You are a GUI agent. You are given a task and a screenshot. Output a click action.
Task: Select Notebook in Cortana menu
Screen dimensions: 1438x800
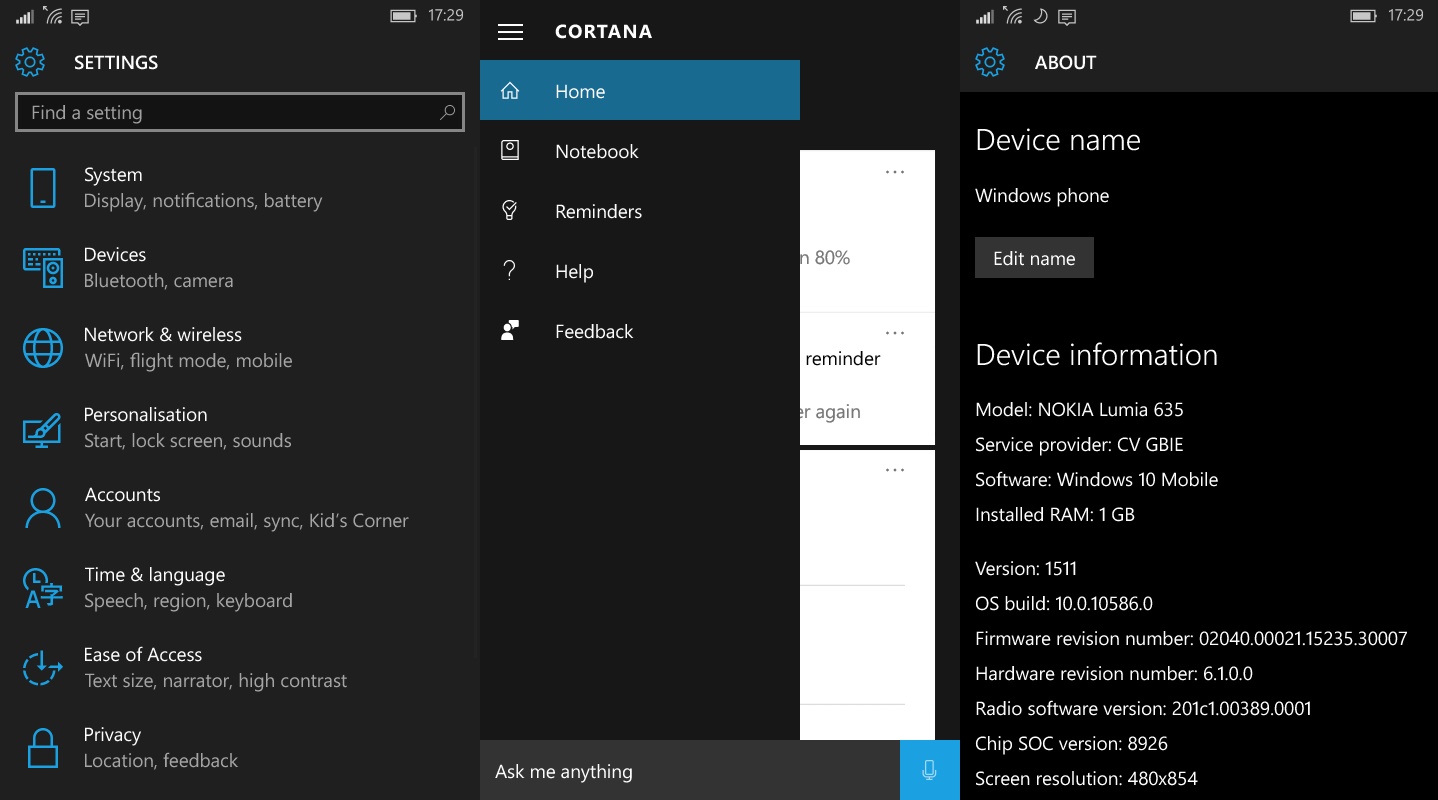pyautogui.click(x=640, y=151)
